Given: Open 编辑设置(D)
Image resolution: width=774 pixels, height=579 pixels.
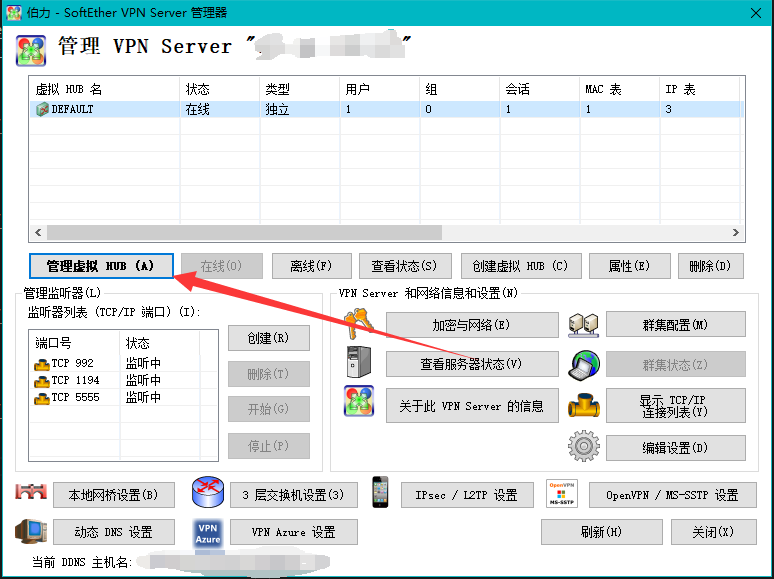Looking at the screenshot, I should (675, 448).
